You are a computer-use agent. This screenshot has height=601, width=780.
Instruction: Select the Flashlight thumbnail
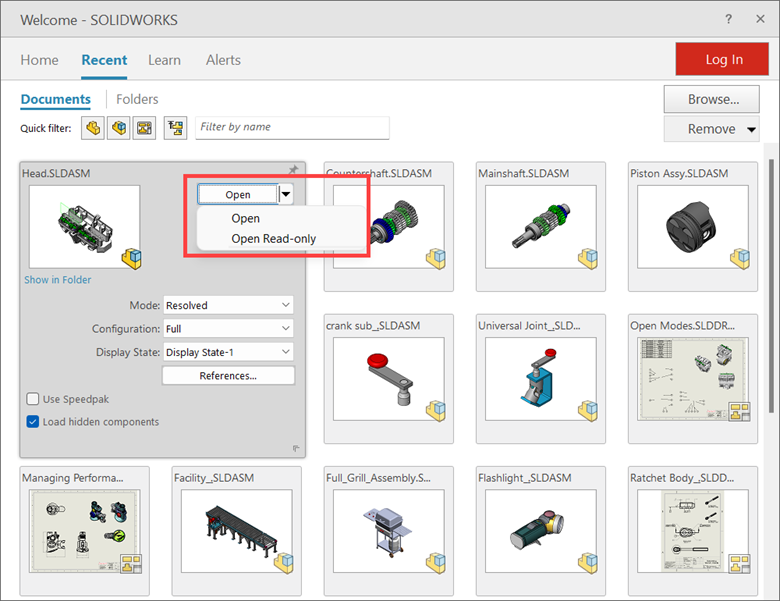tap(541, 531)
